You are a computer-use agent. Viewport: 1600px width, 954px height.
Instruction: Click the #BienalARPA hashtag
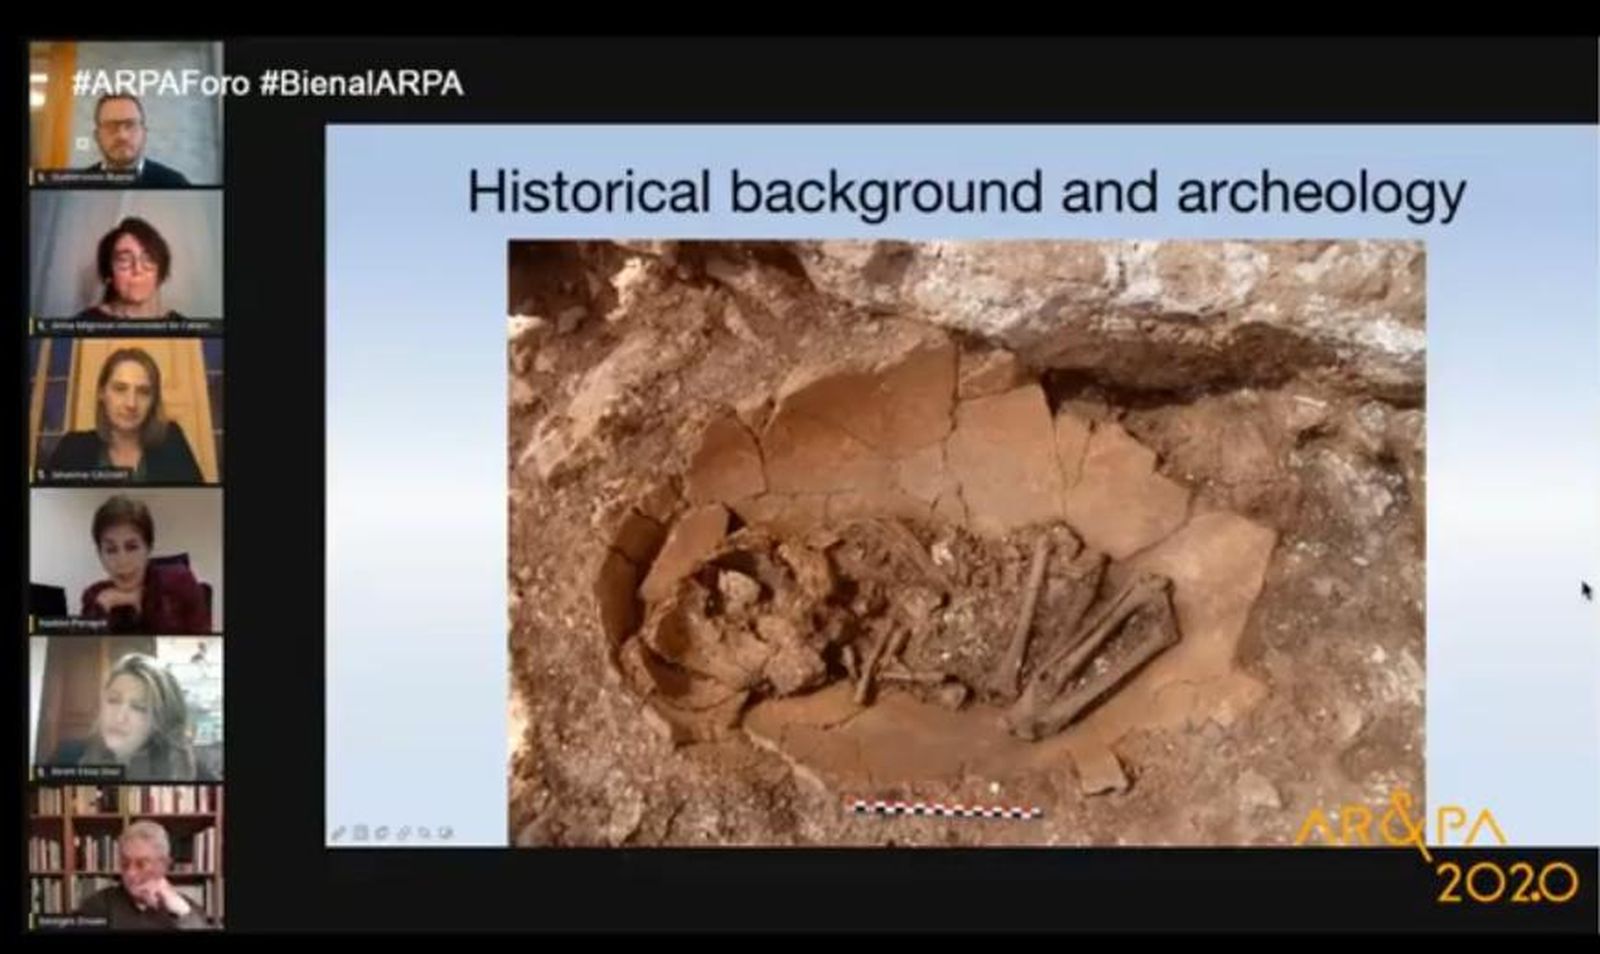pyautogui.click(x=361, y=83)
